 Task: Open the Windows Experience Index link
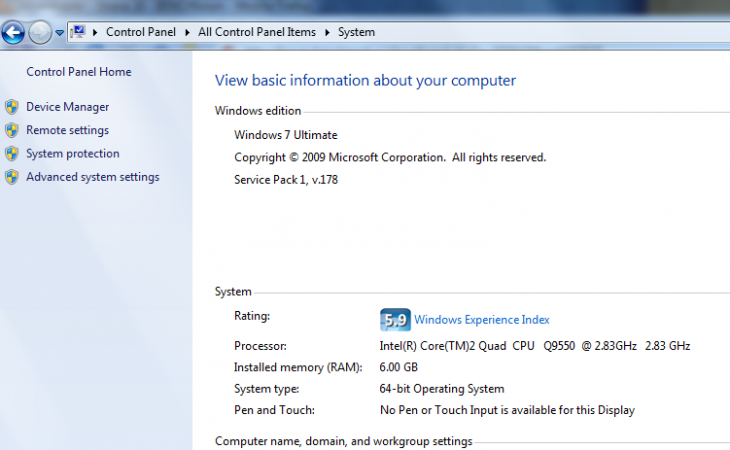click(482, 320)
